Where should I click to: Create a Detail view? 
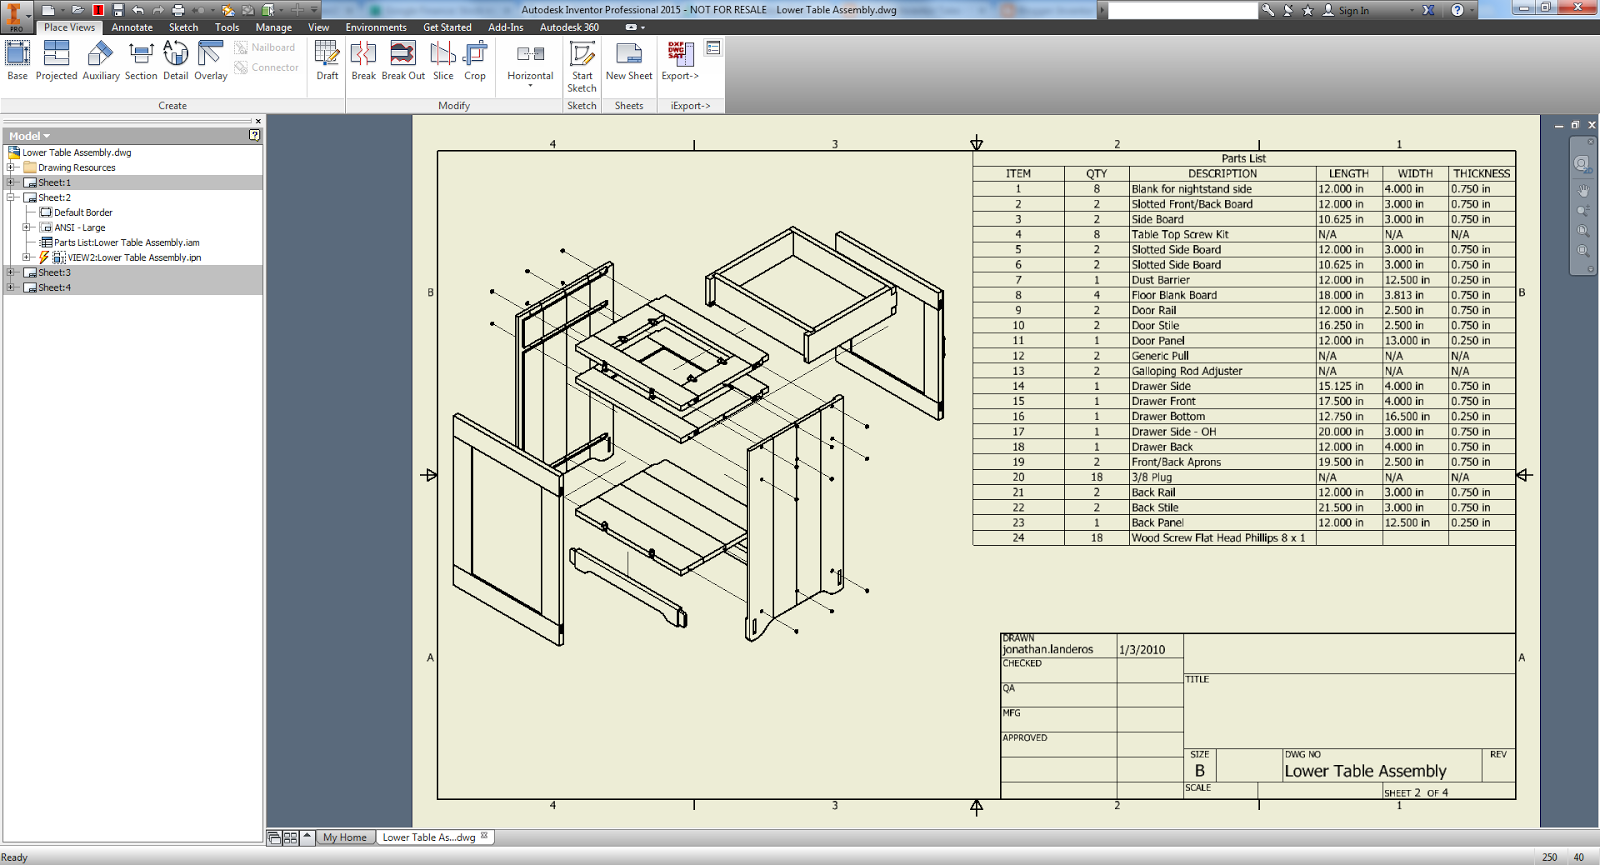point(176,61)
